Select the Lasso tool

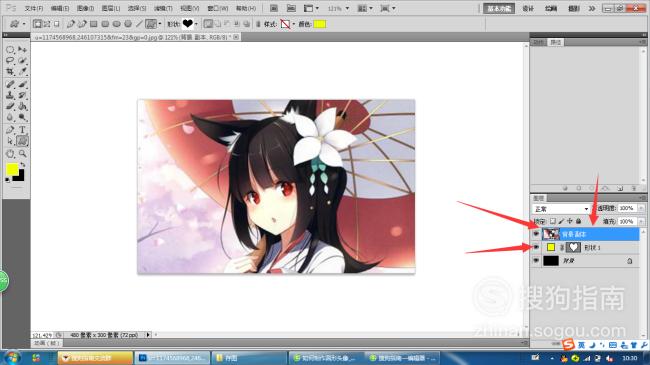10,61
